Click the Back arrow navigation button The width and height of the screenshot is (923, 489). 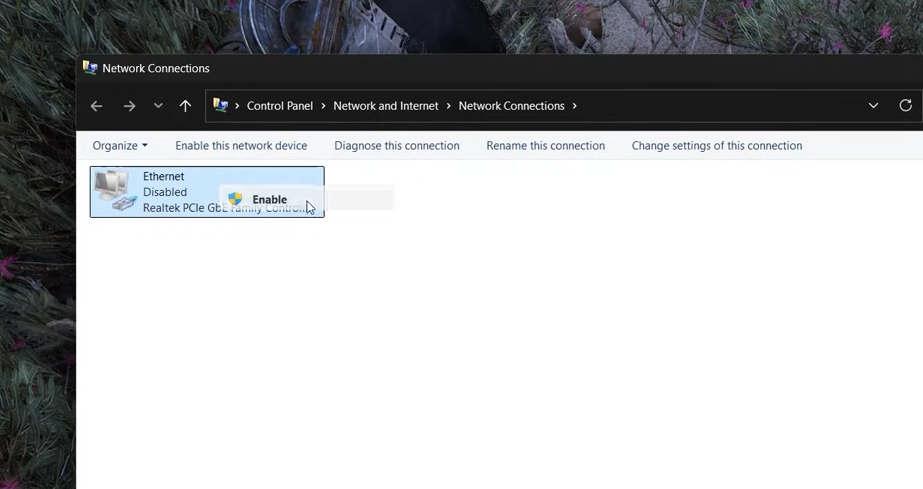96,106
